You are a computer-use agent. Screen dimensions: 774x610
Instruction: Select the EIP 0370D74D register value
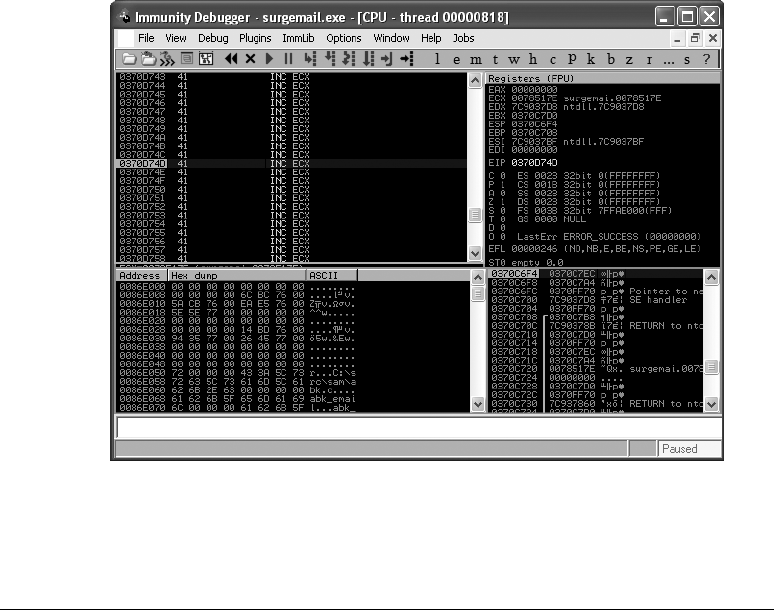tap(534, 162)
